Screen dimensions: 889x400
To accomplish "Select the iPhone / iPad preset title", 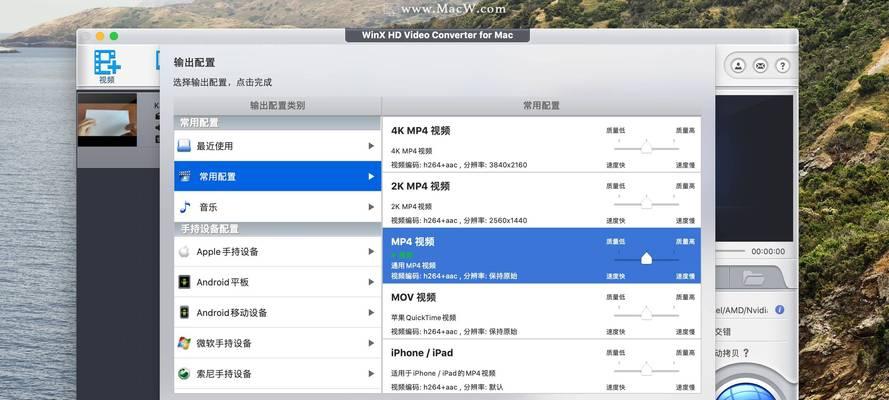I will coord(422,352).
